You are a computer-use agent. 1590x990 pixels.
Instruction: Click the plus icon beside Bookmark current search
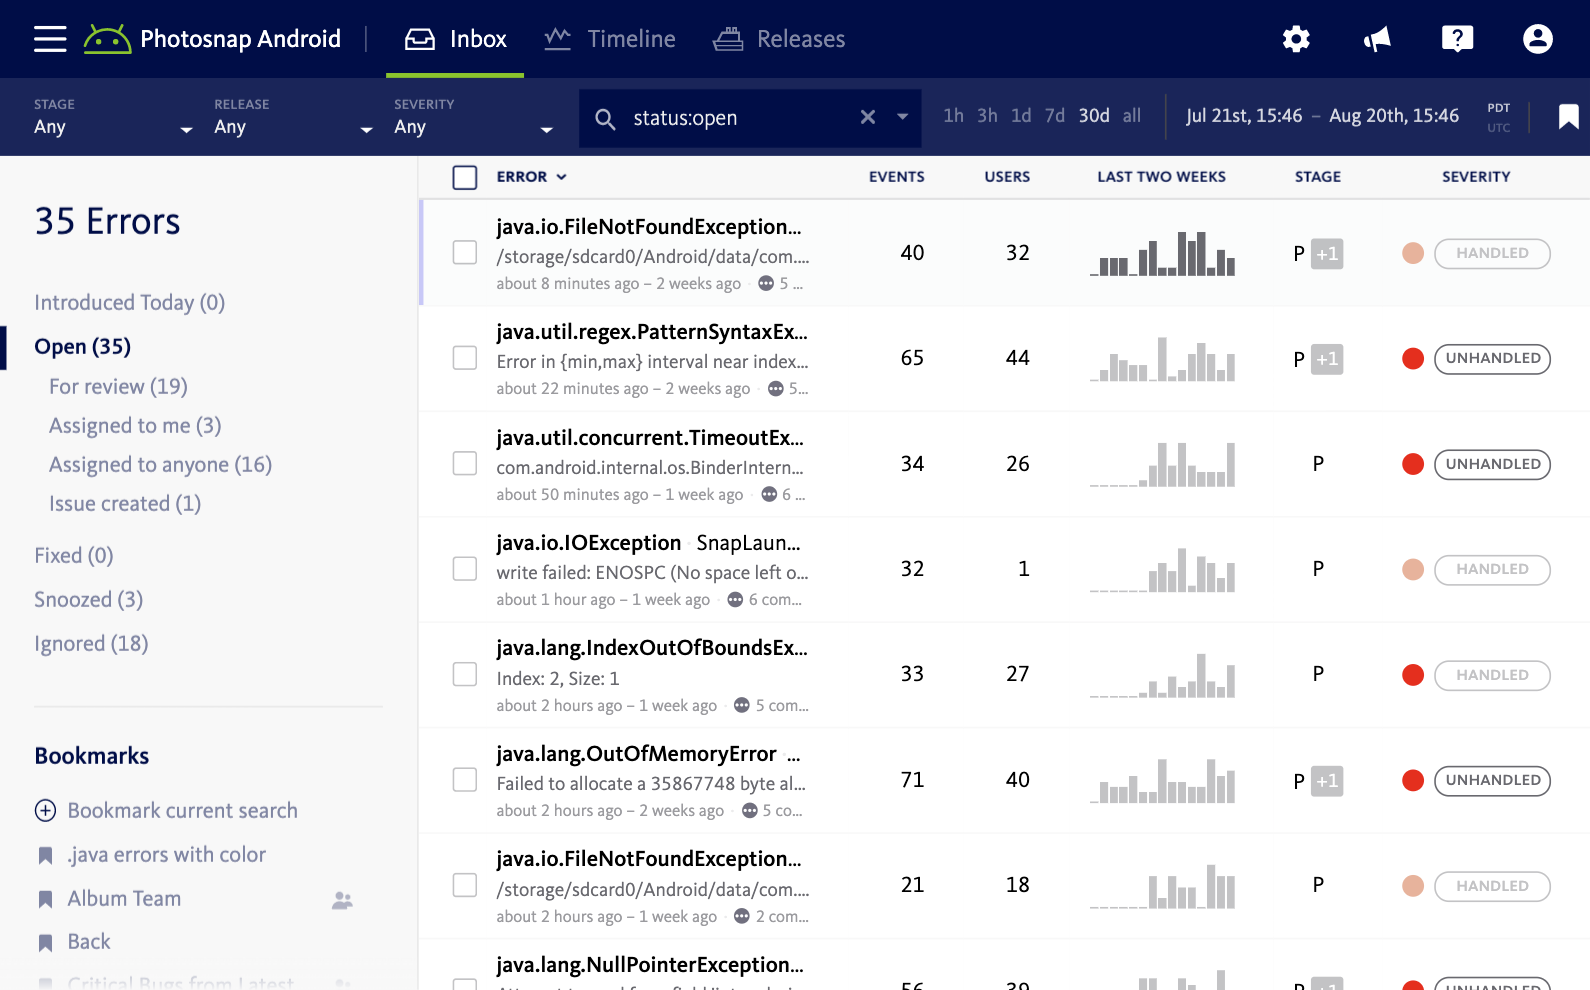46,810
